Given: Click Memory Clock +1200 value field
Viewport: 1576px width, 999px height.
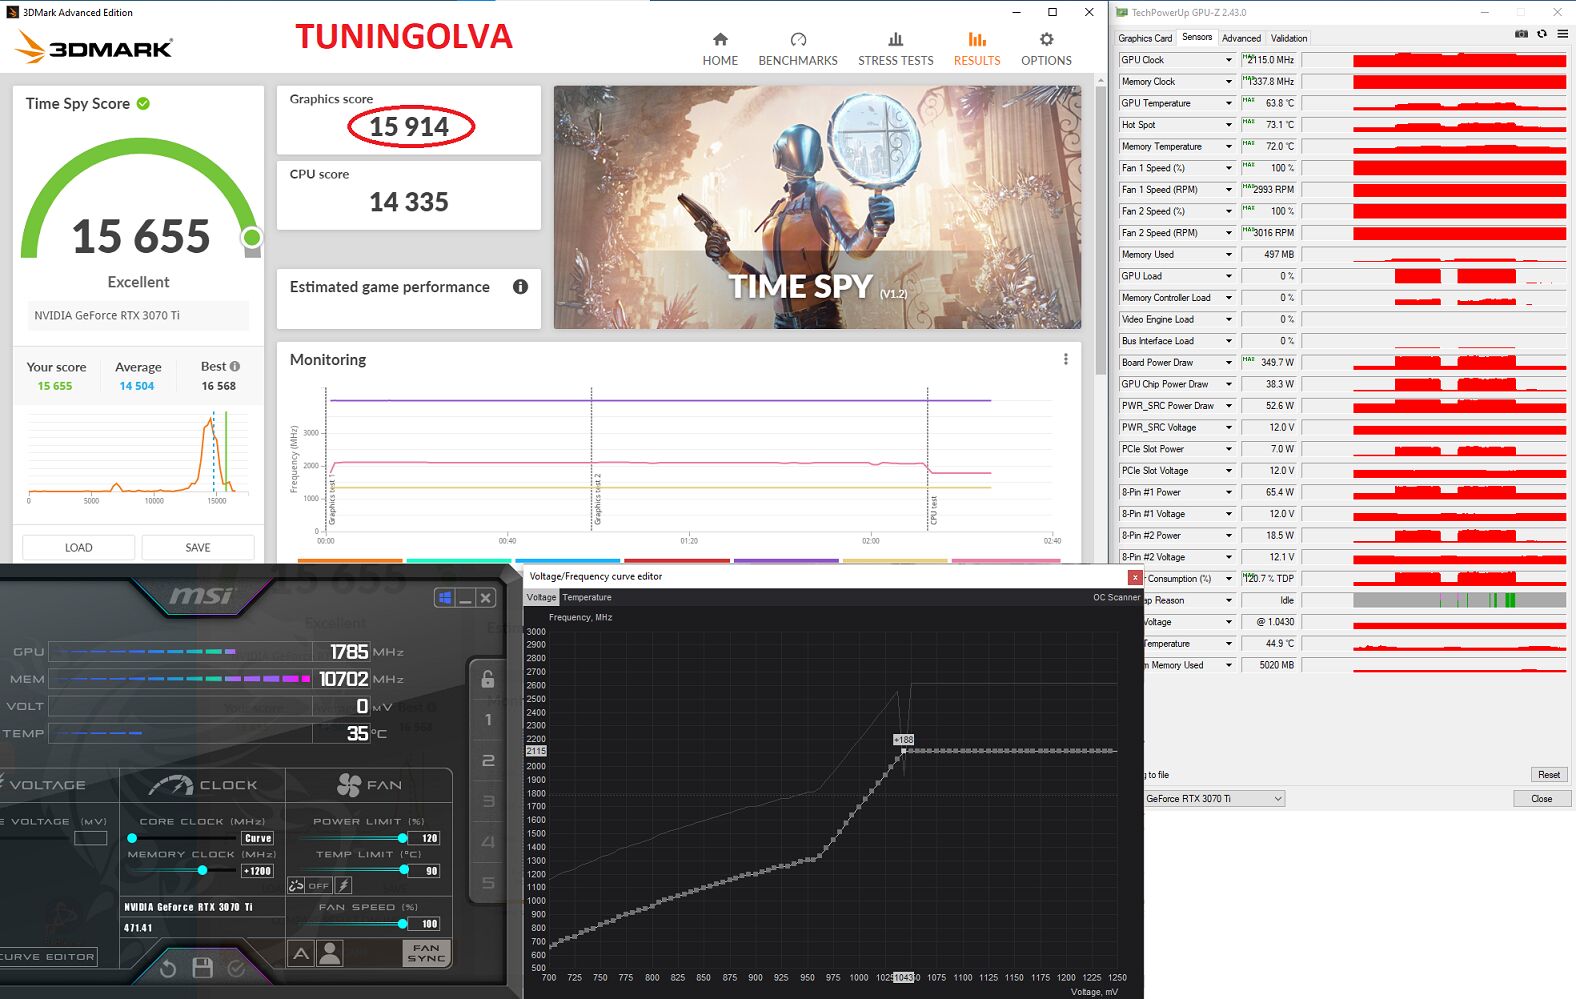Looking at the screenshot, I should coord(258,871).
